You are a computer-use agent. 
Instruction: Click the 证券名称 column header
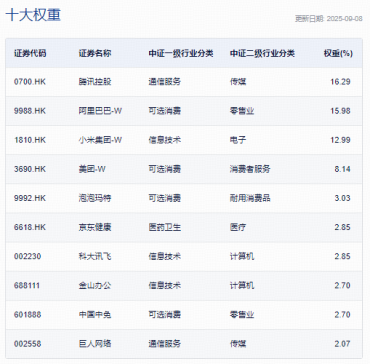click(x=95, y=53)
